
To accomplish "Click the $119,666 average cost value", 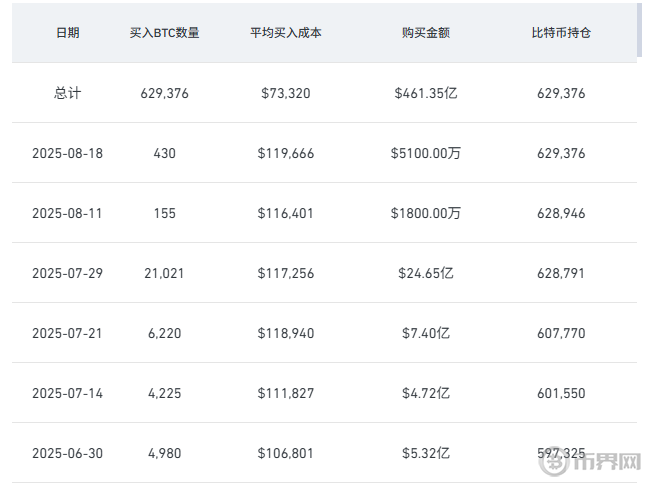I will (x=286, y=153).
